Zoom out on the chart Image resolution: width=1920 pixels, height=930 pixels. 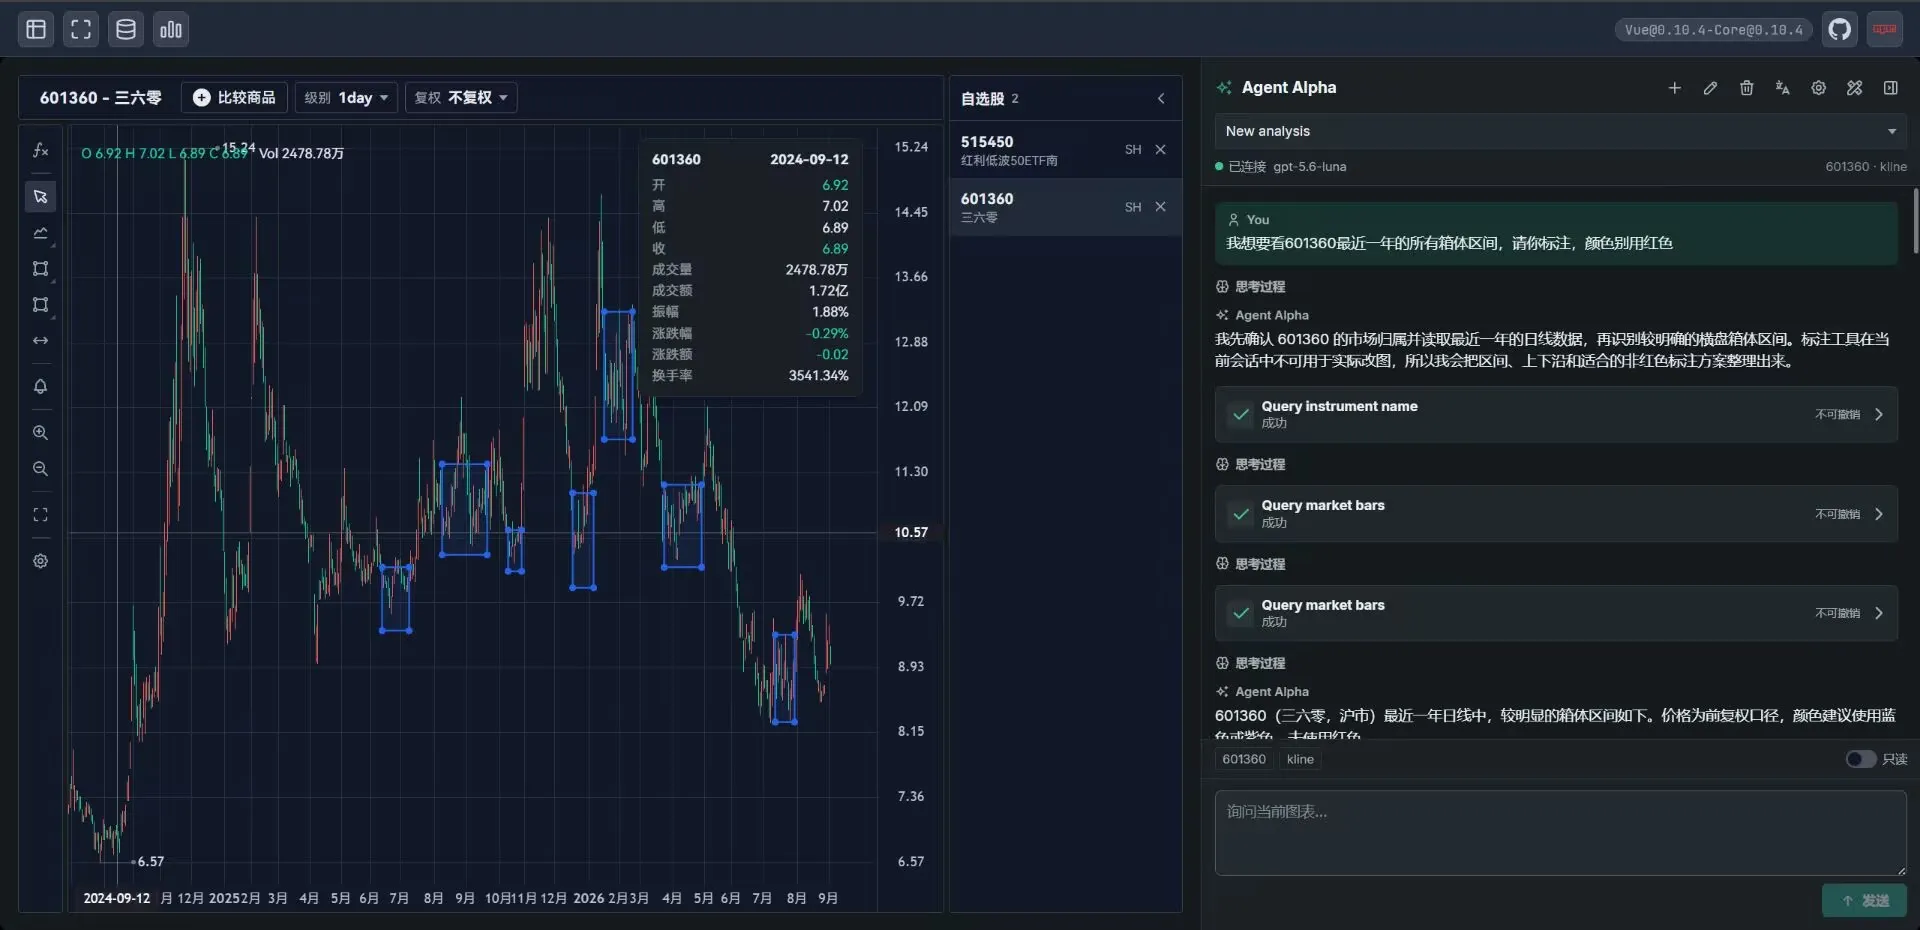tap(40, 468)
